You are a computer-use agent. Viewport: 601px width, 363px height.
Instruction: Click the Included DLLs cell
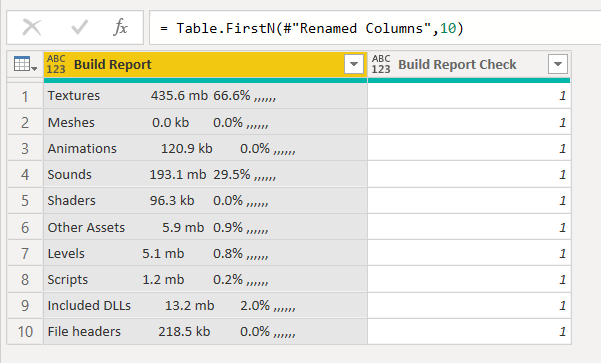pyautogui.click(x=205, y=306)
